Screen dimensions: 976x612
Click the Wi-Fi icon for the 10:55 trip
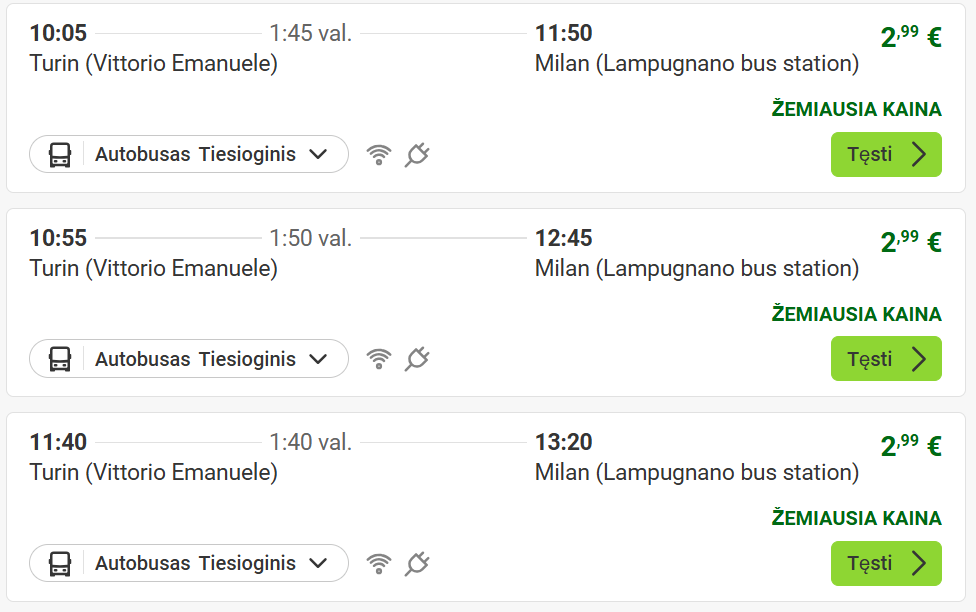click(379, 359)
